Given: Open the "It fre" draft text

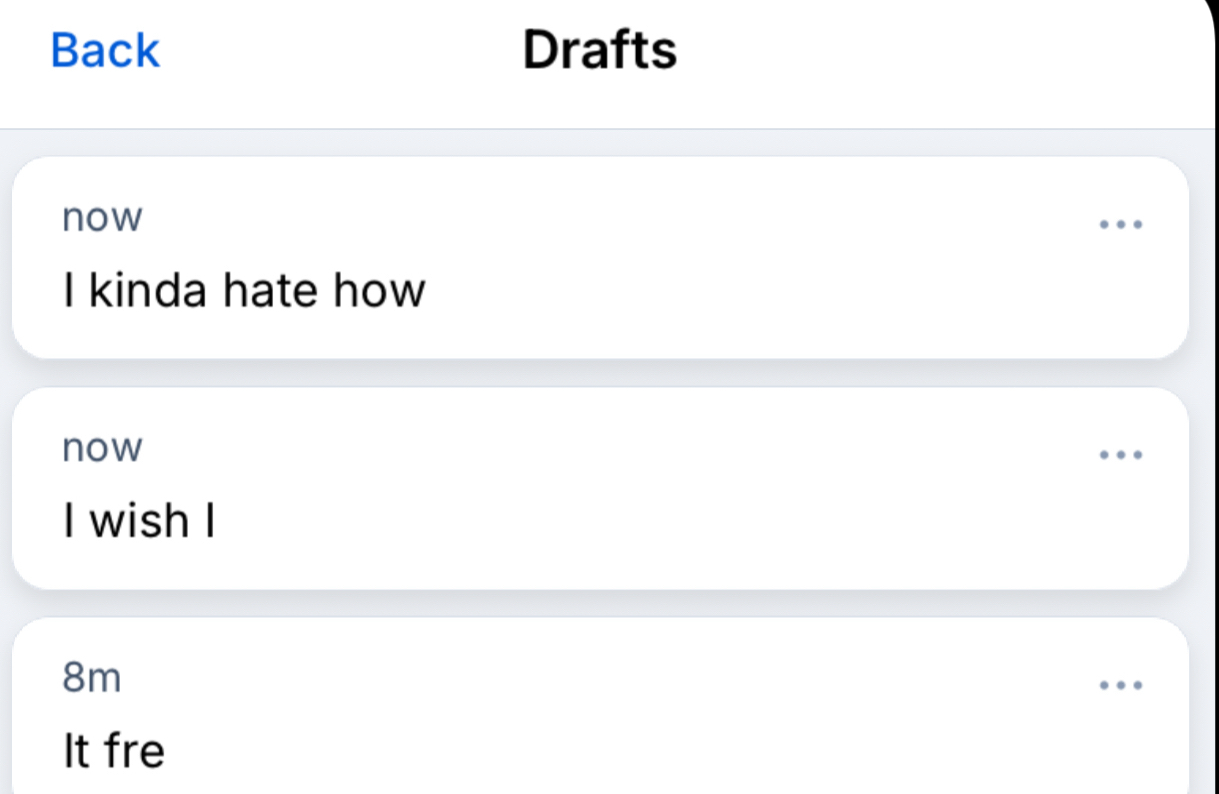Looking at the screenshot, I should click(113, 751).
